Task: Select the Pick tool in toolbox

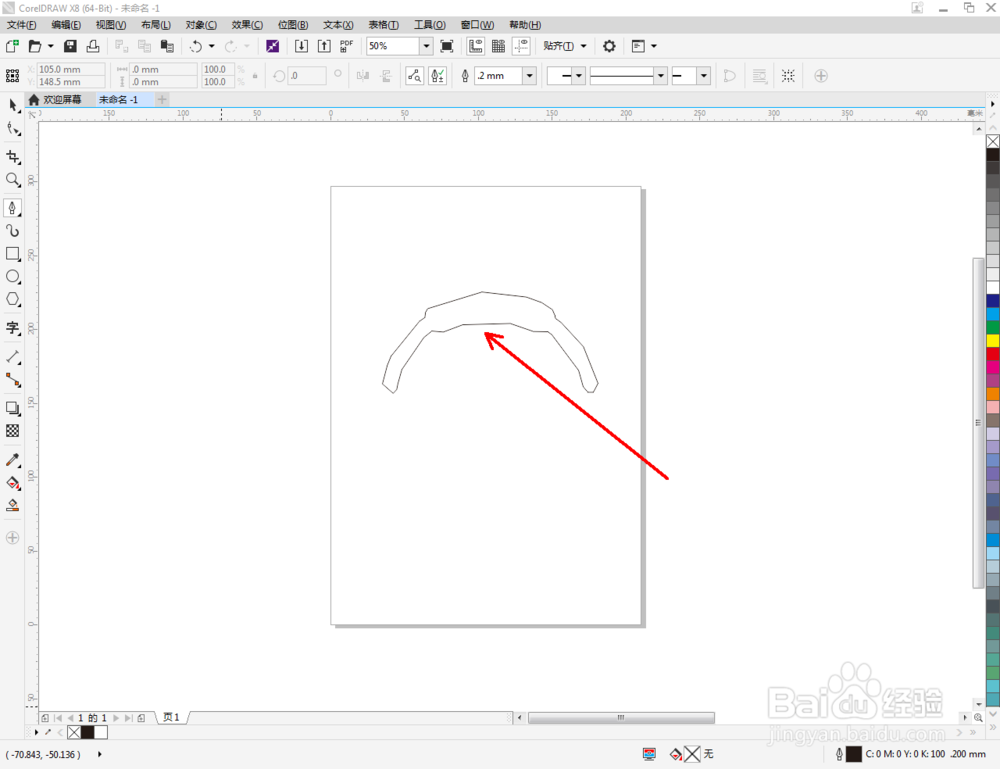Action: 13,106
